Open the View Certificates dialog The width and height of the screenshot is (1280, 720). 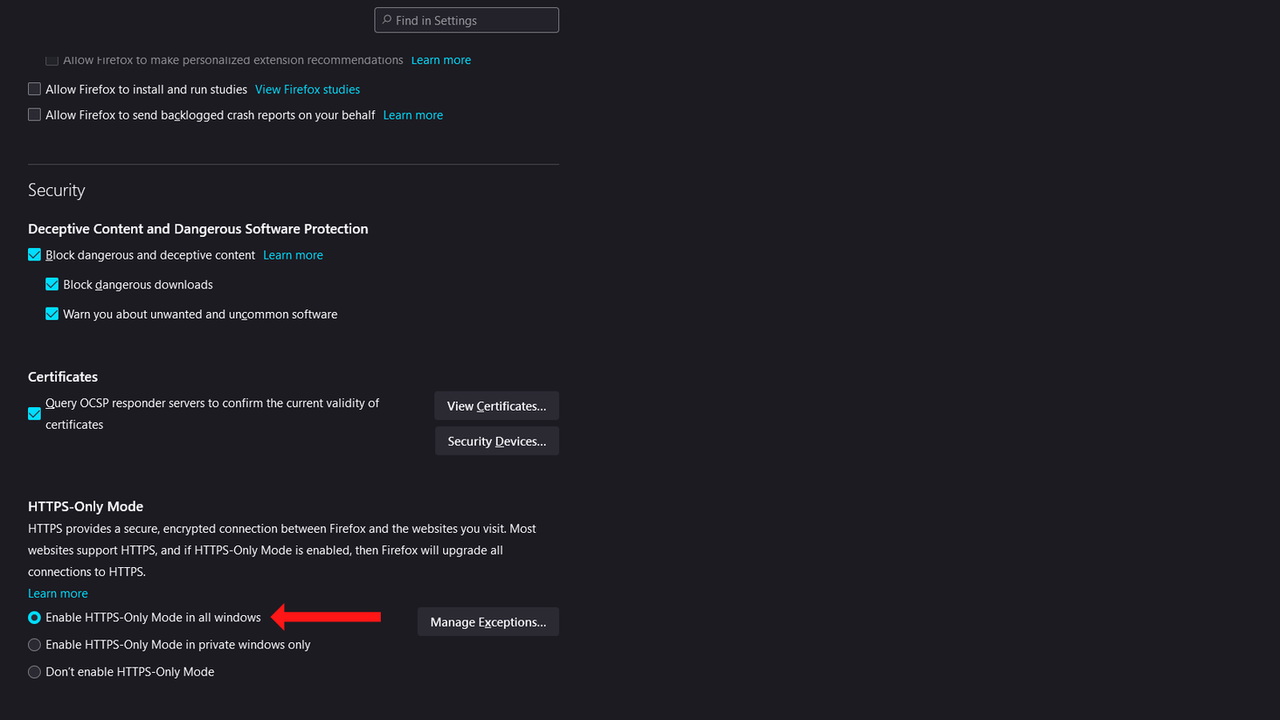coord(496,406)
